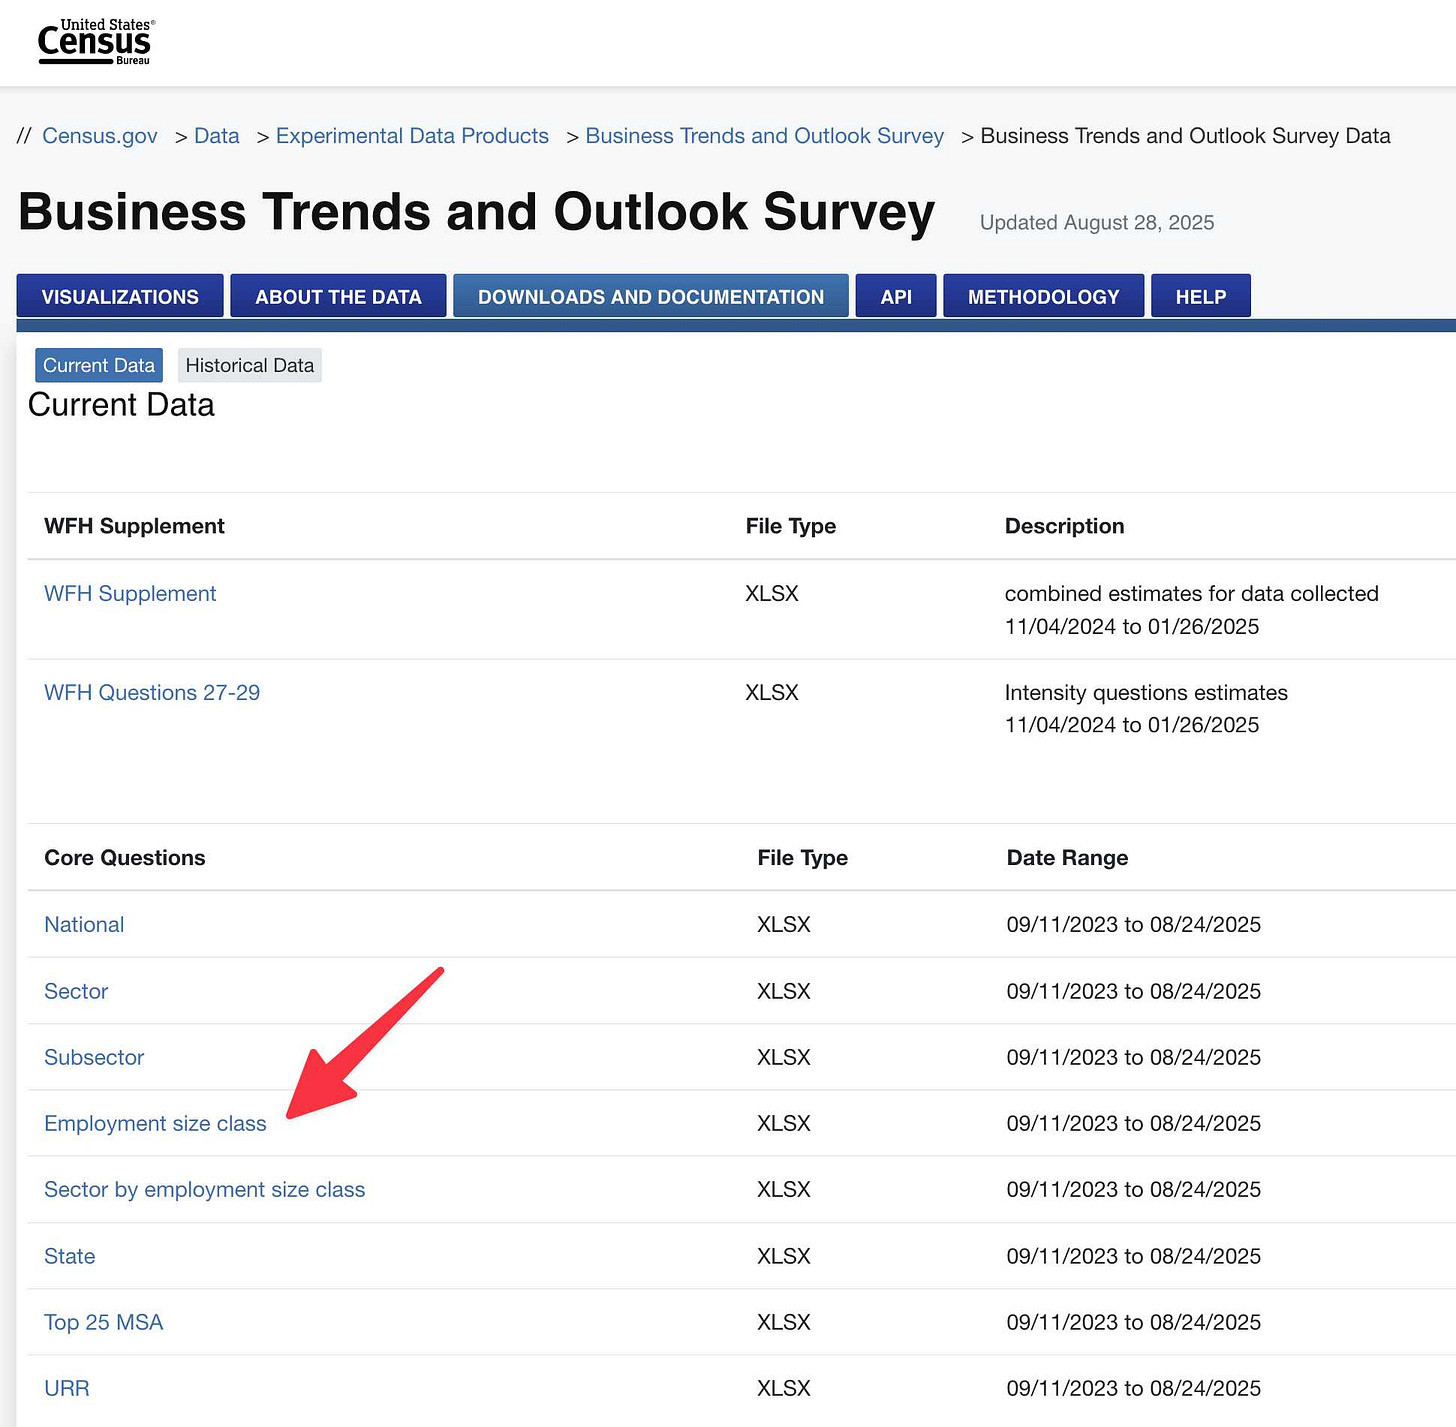
Task: Open the Methodology section
Action: pyautogui.click(x=1043, y=296)
